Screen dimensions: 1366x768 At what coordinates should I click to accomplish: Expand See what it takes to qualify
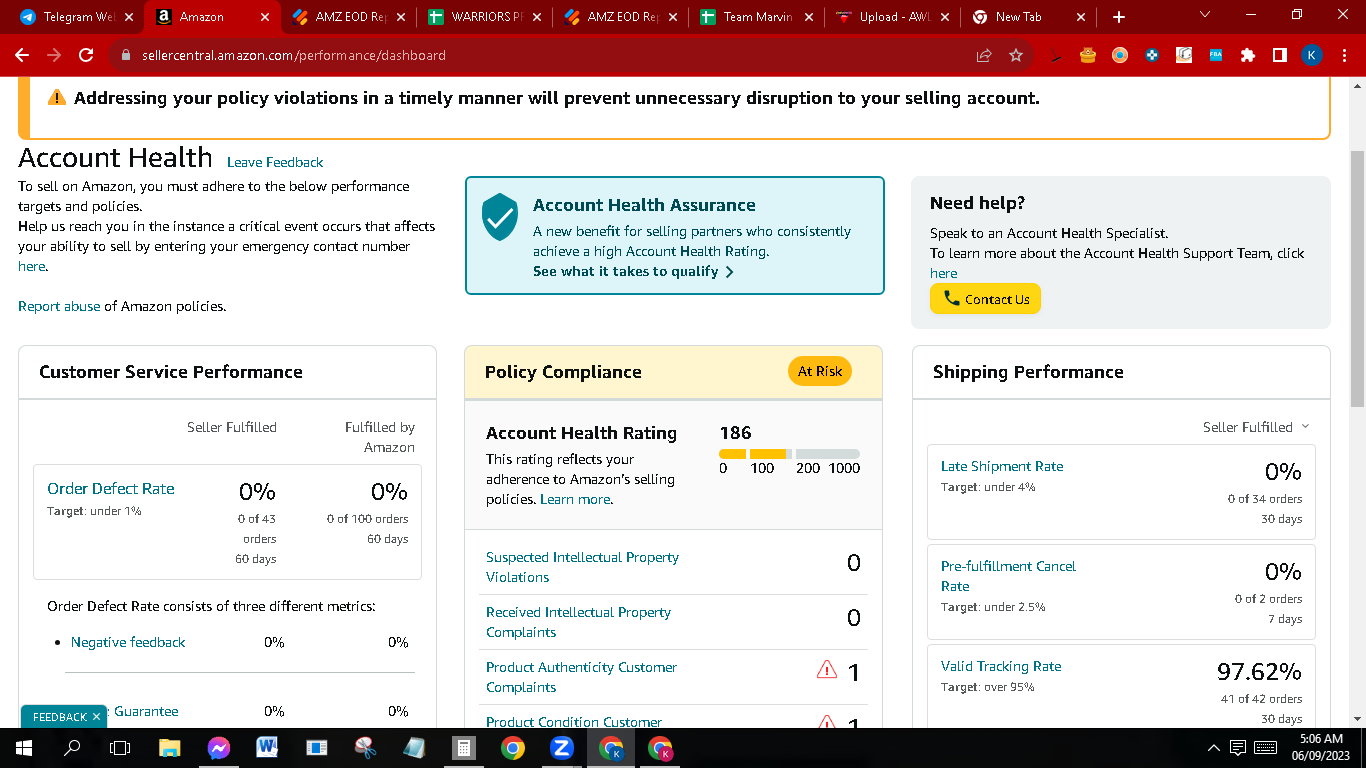coord(633,272)
